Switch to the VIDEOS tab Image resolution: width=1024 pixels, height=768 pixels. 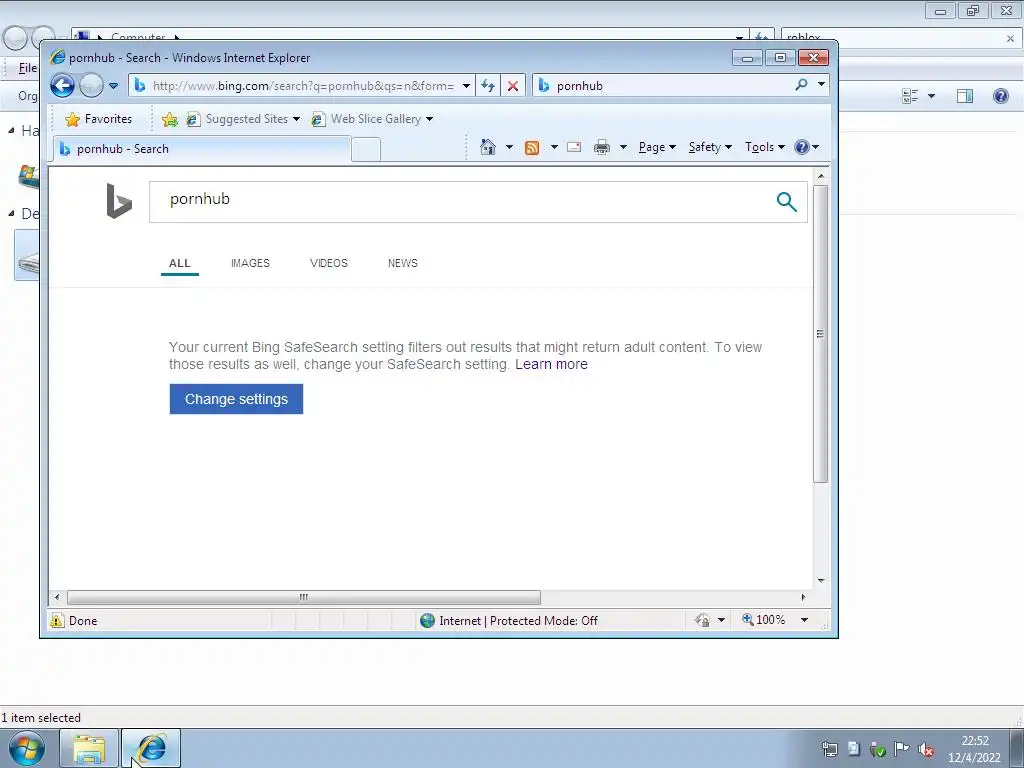click(329, 263)
